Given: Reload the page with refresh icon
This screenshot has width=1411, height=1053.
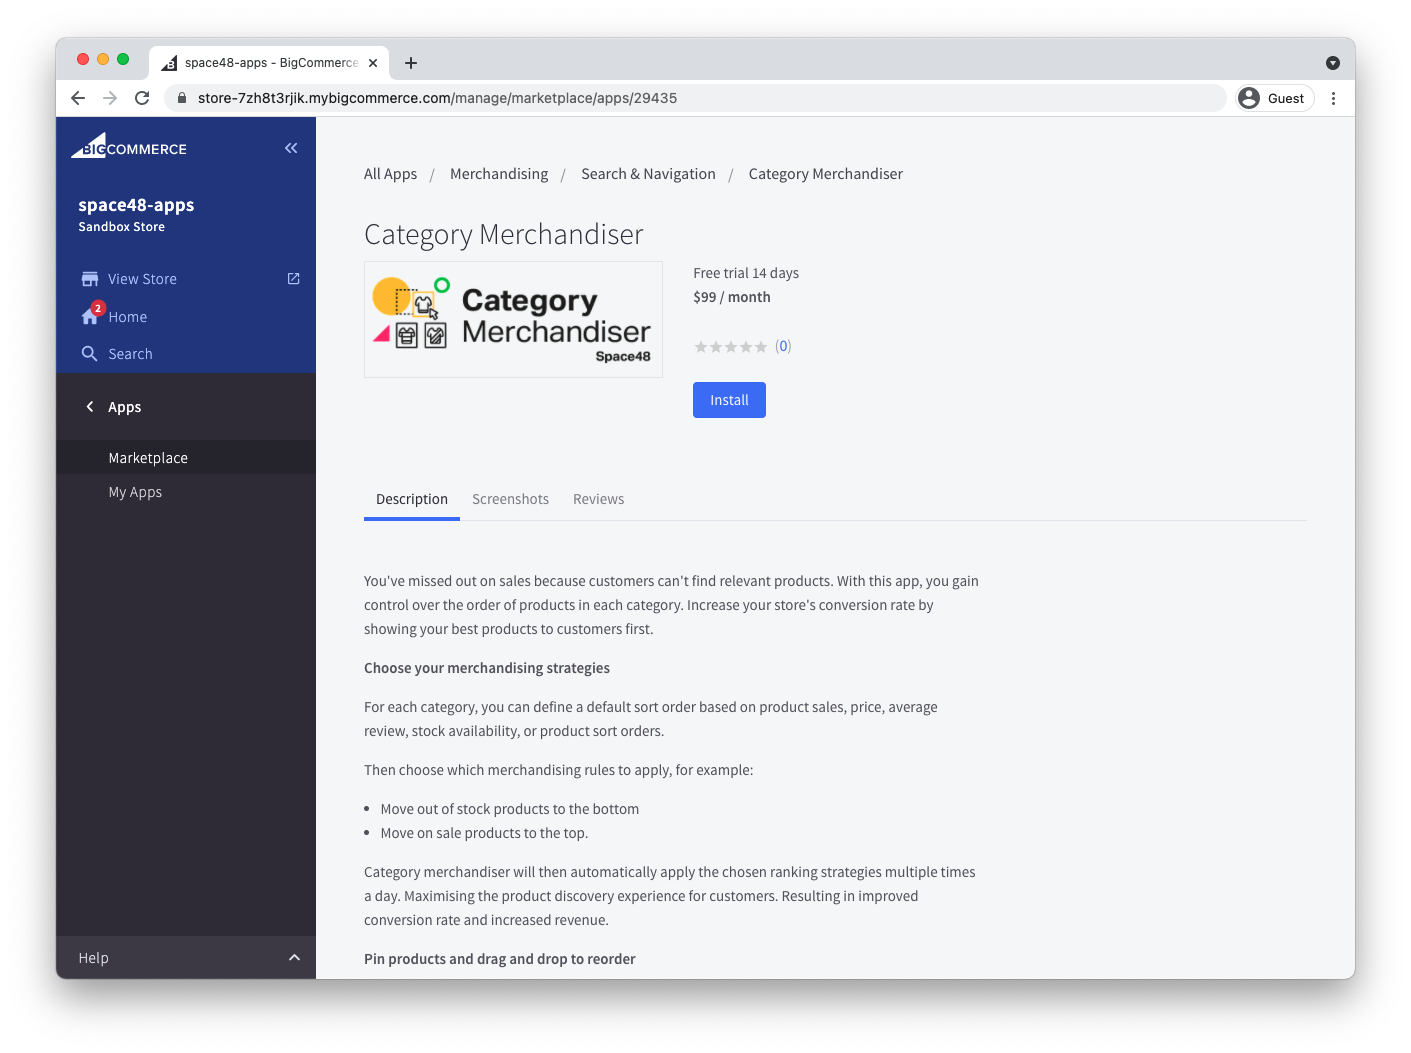Looking at the screenshot, I should (142, 98).
